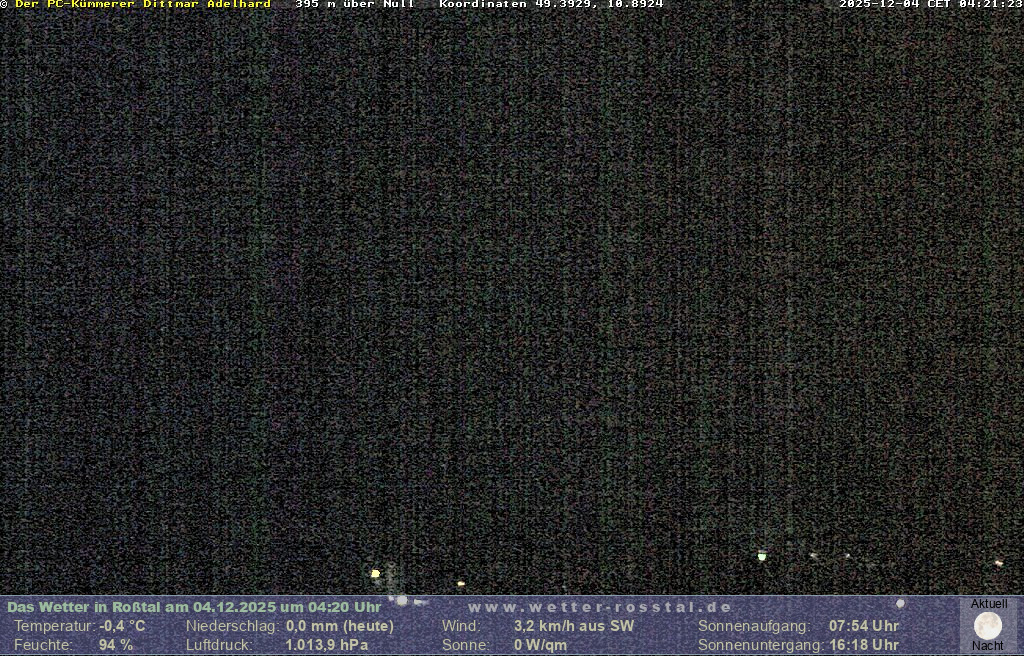Click the copyright symbol in the top-left corner
The image size is (1024, 656).
pyautogui.click(x=4, y=5)
